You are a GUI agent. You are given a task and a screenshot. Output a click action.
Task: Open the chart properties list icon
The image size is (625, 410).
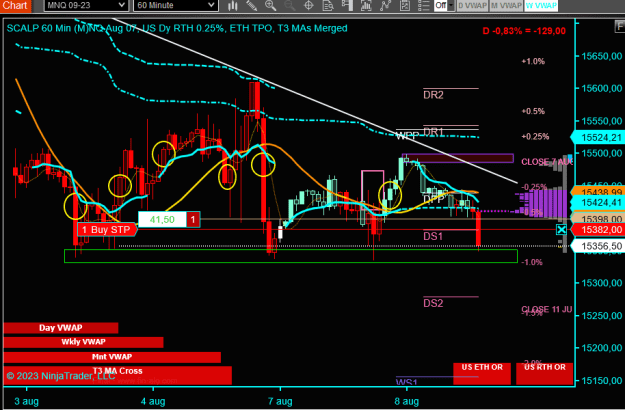pyautogui.click(x=423, y=6)
